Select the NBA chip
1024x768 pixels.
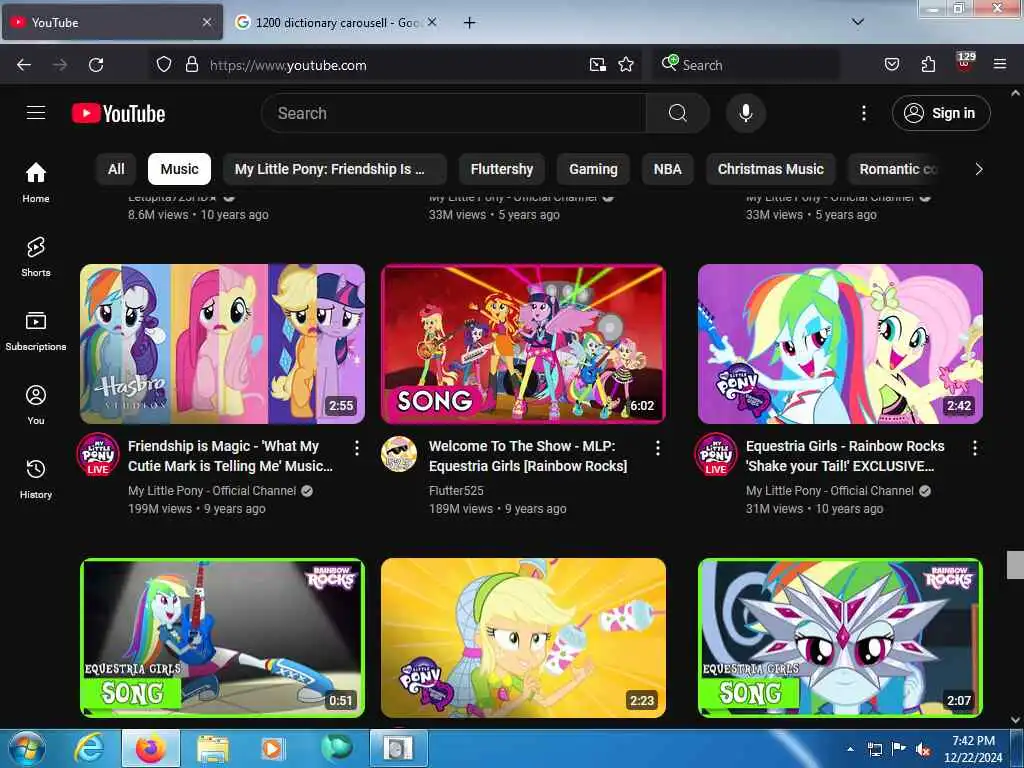[667, 169]
